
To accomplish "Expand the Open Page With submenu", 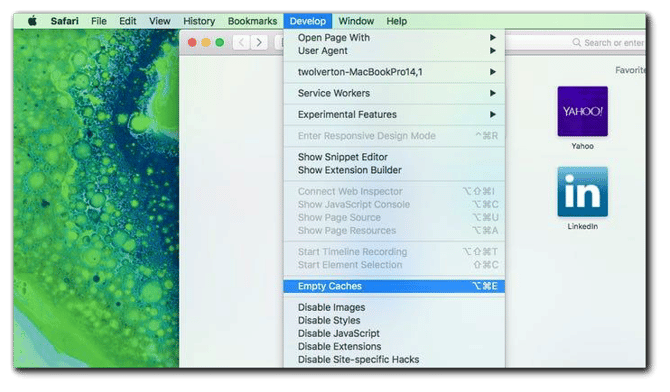I will point(394,38).
